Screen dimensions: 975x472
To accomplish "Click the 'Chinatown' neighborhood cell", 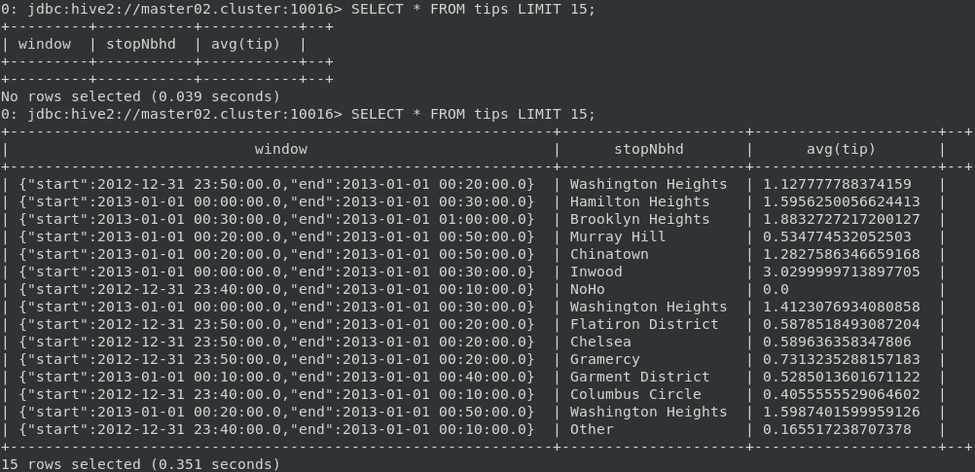I will coord(609,254).
